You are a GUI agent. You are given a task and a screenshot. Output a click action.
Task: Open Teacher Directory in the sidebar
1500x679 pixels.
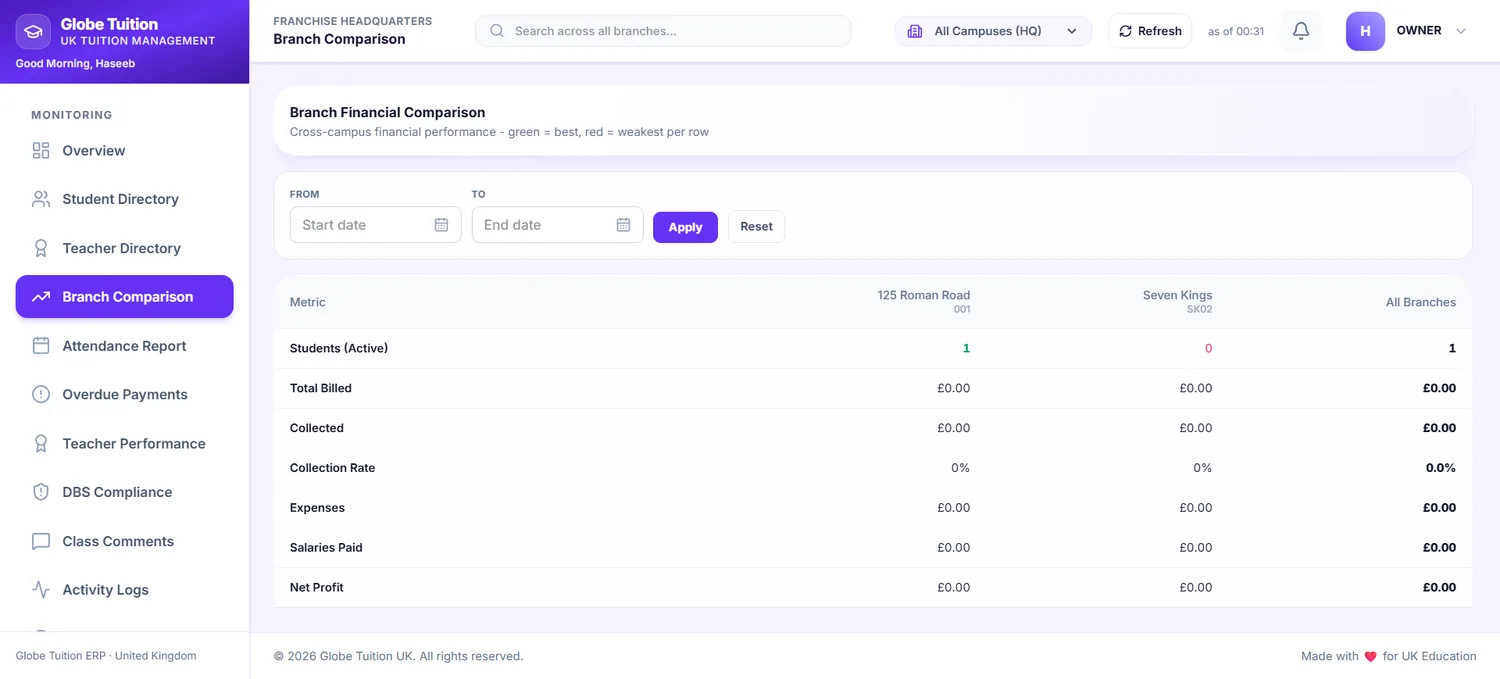pyautogui.click(x=125, y=248)
